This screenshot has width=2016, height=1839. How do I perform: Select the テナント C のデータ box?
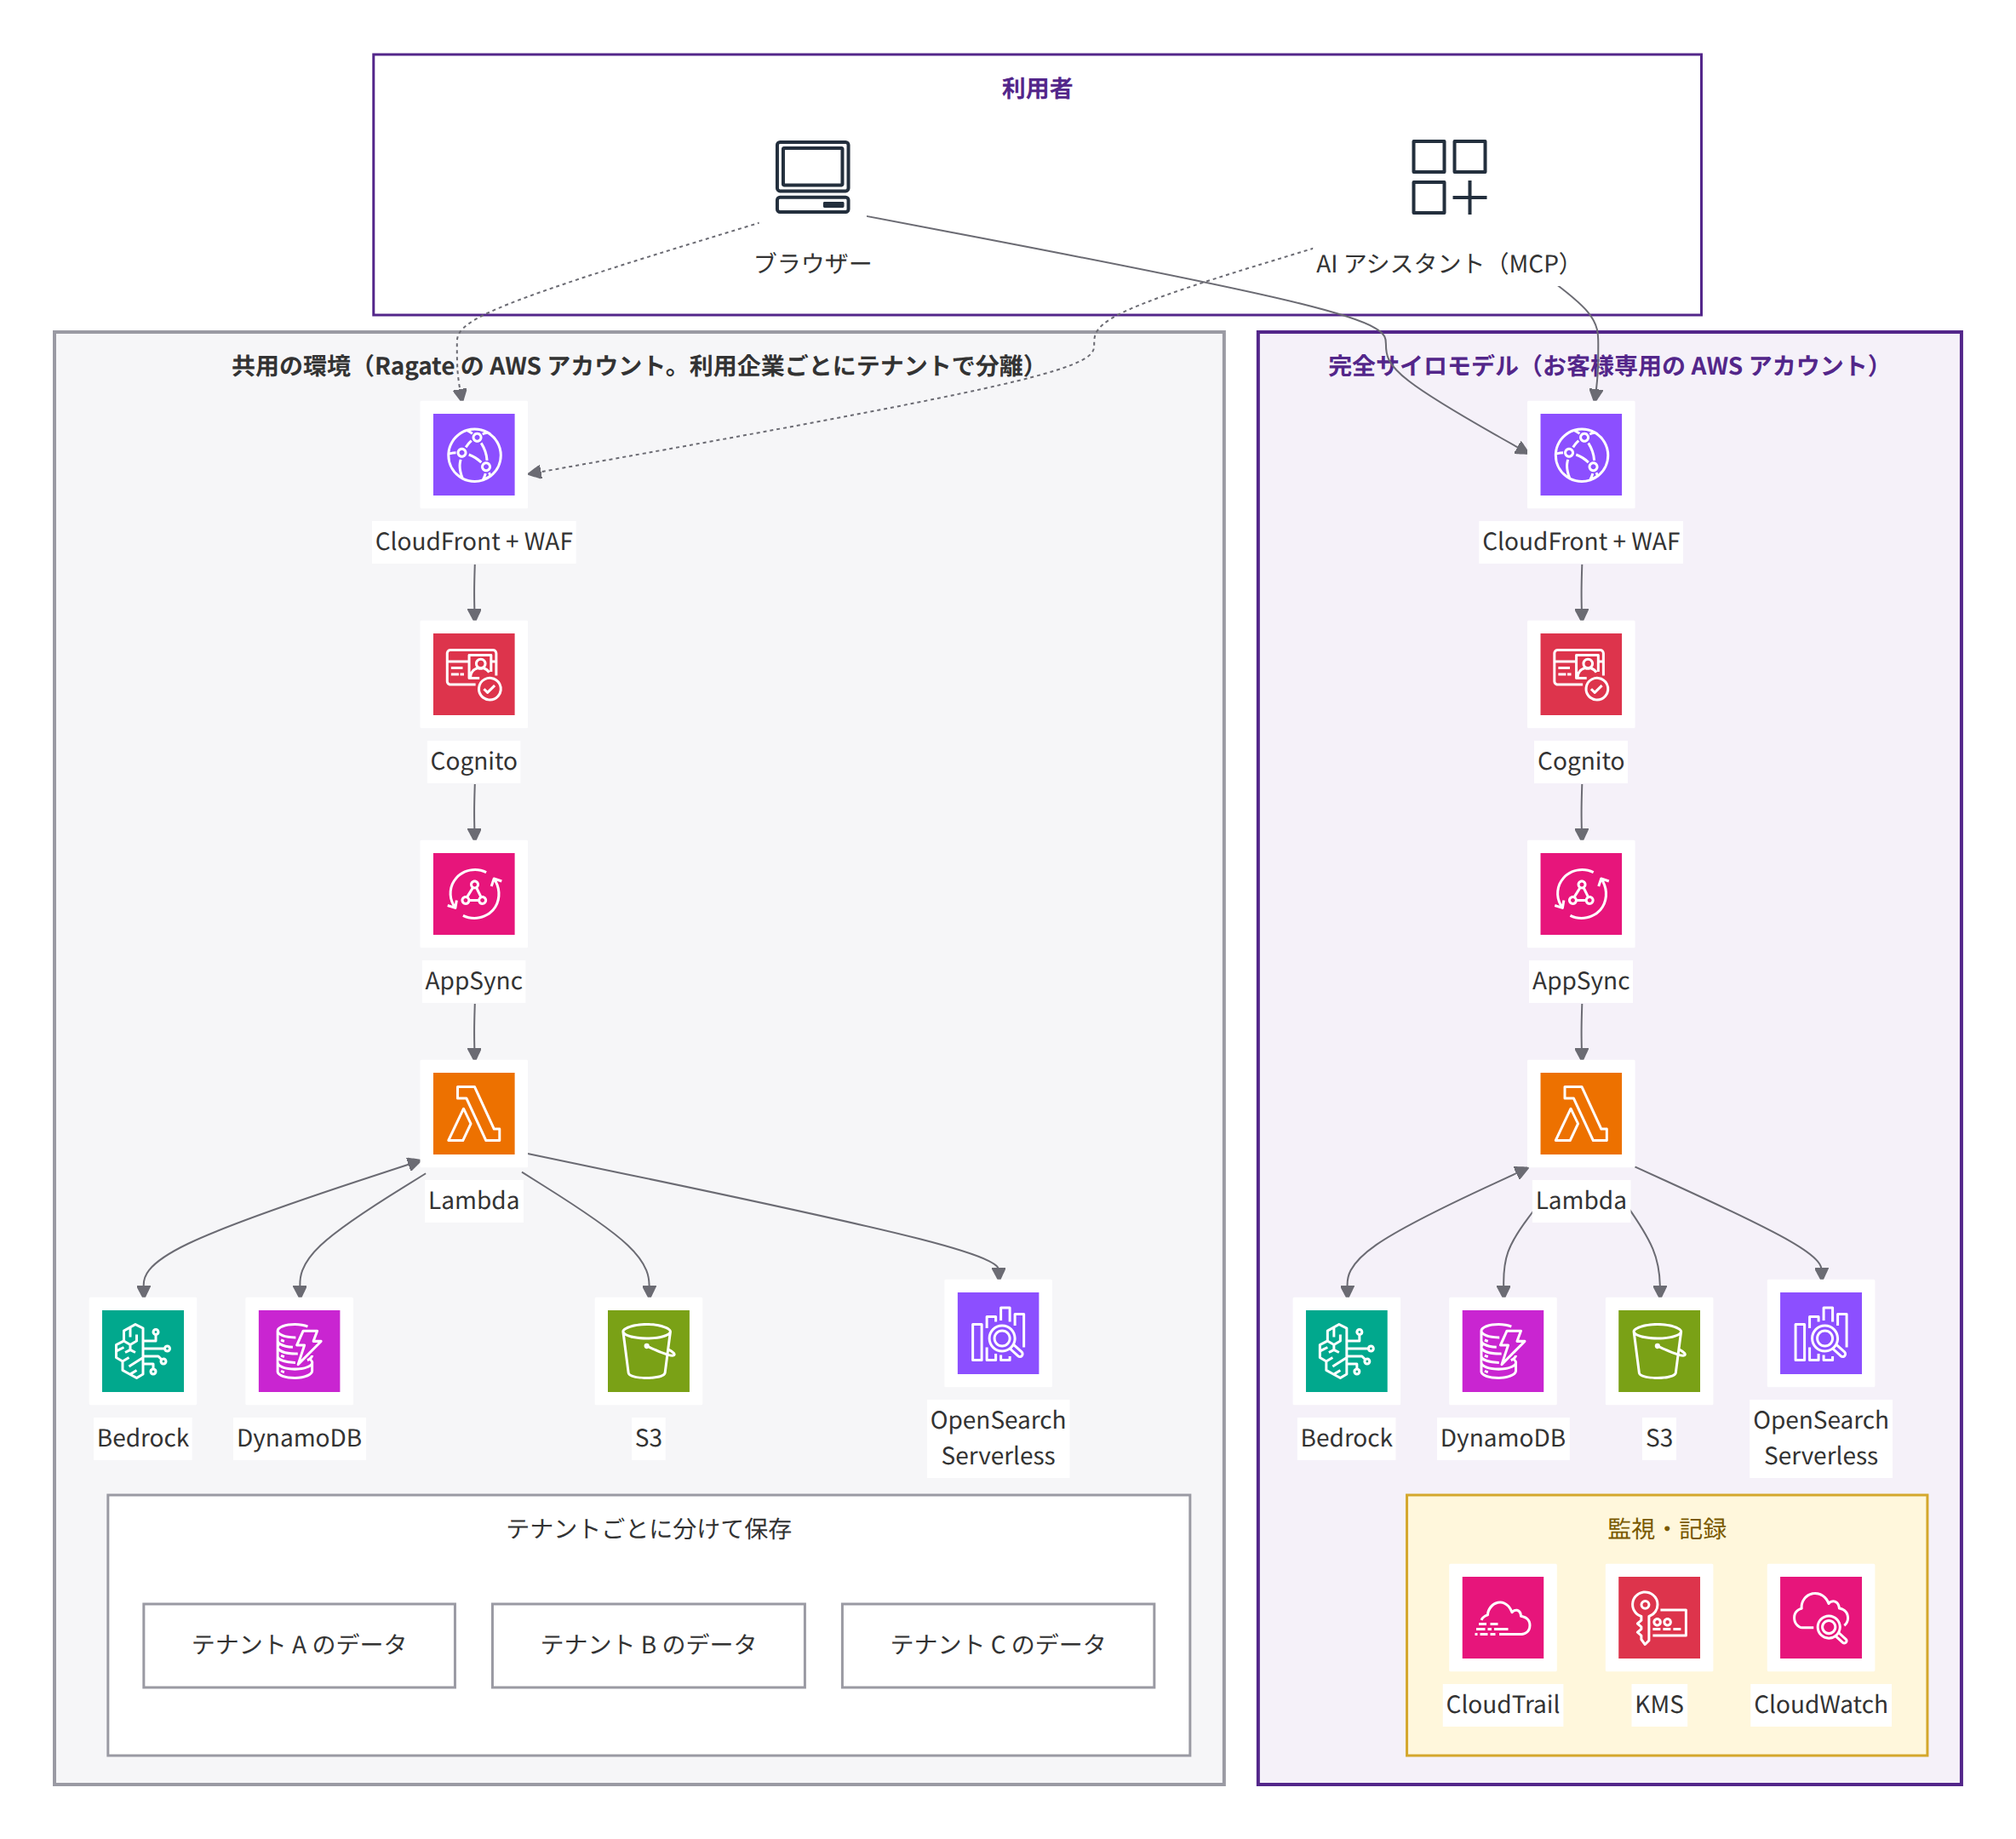click(998, 1646)
